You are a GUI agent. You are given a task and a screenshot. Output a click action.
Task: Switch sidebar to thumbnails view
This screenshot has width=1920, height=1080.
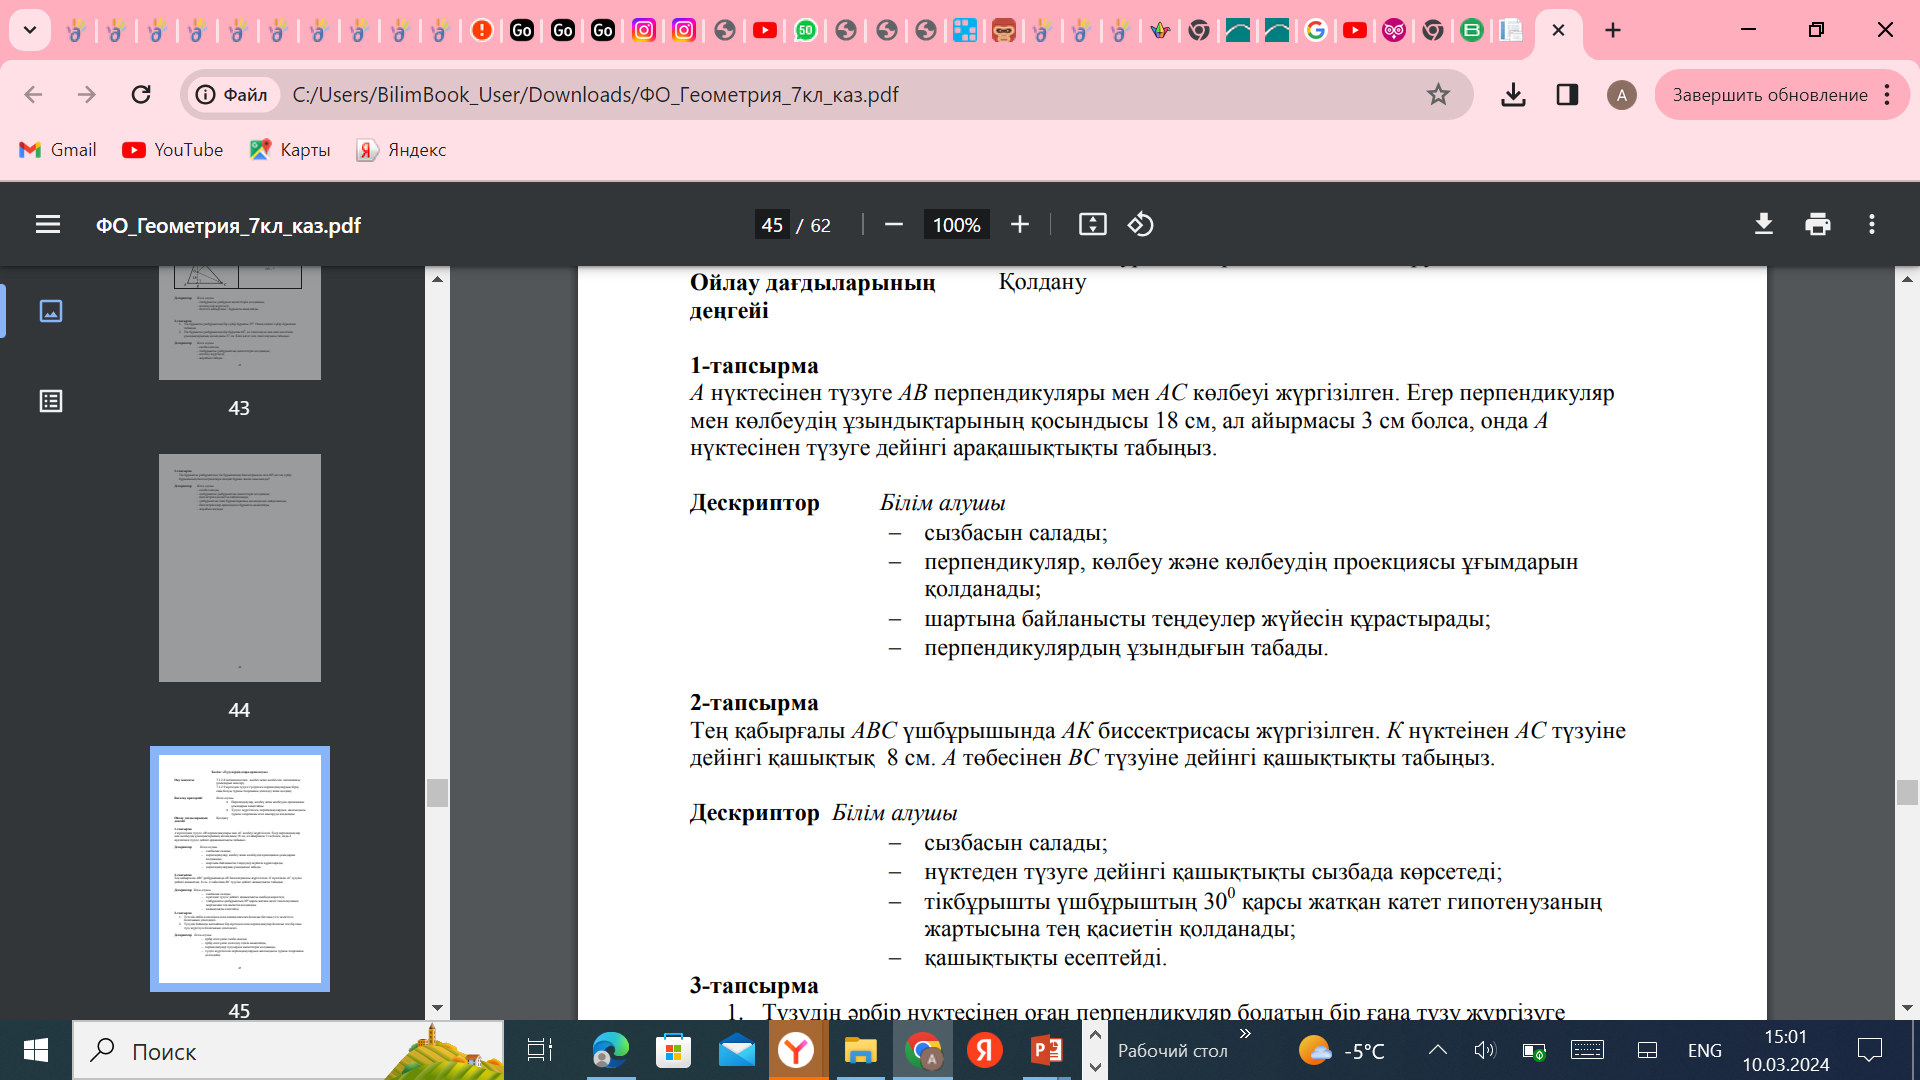point(51,311)
